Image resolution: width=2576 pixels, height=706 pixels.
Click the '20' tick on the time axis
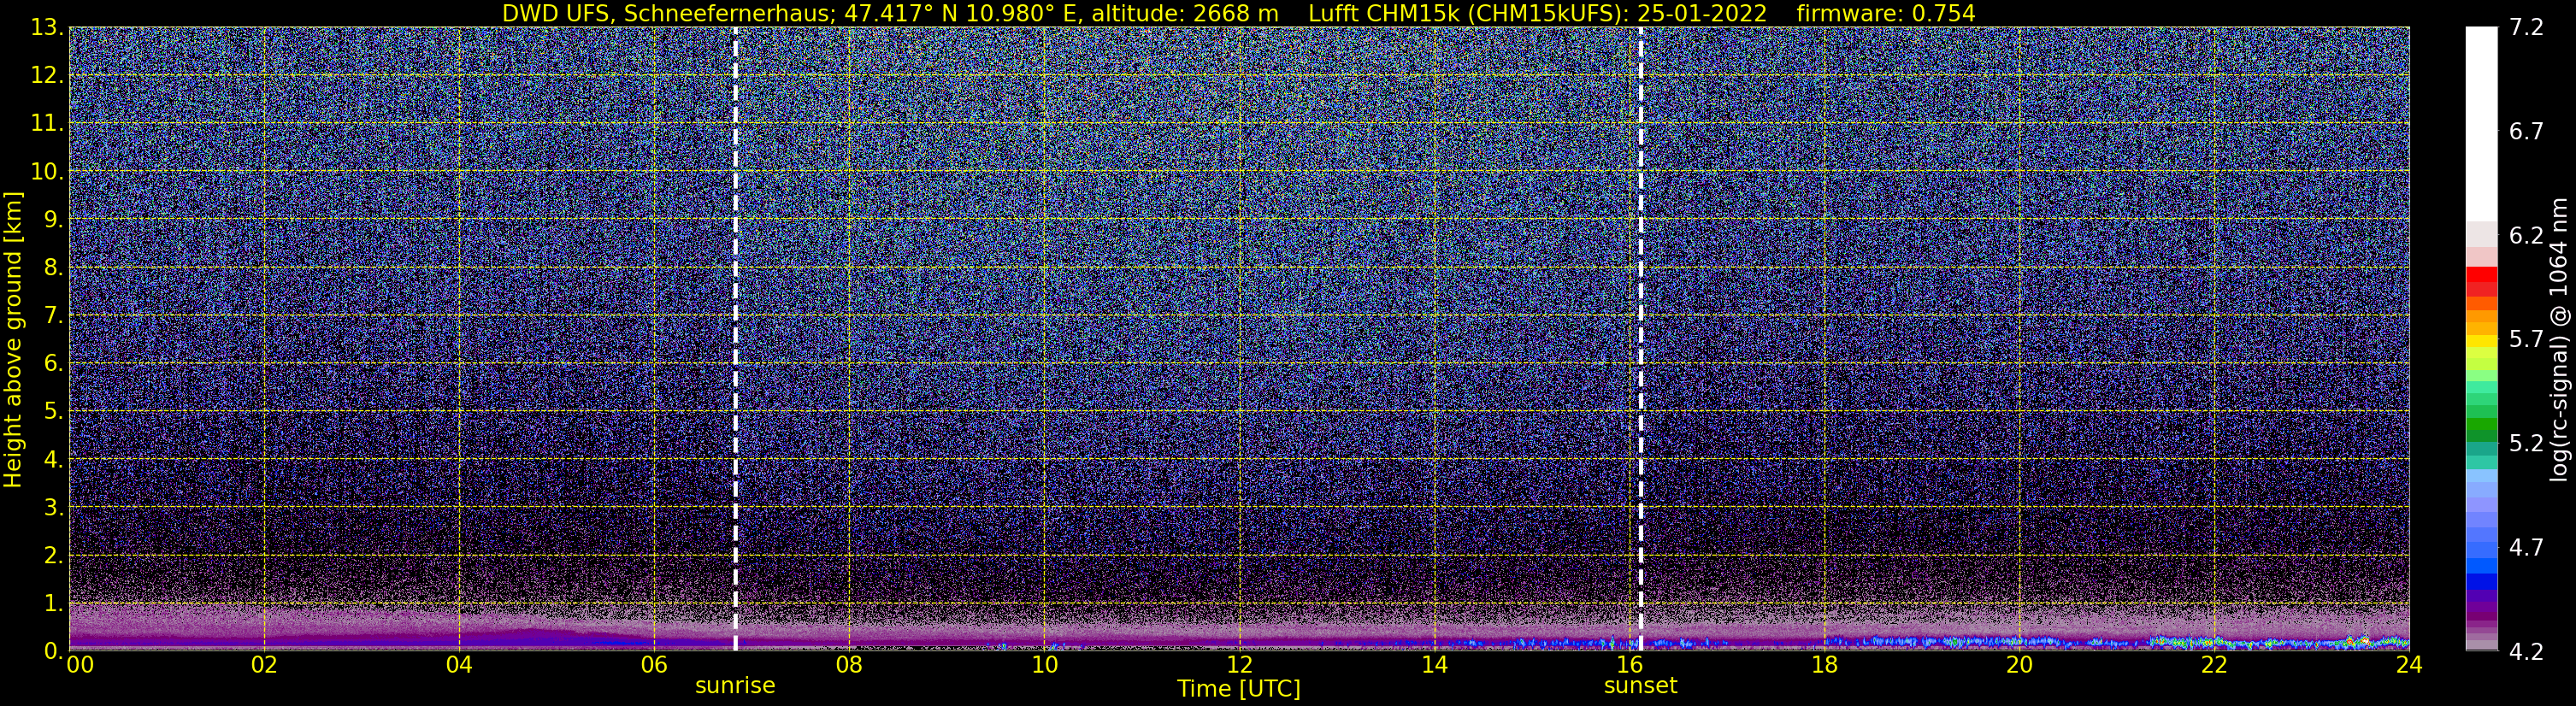click(2019, 666)
